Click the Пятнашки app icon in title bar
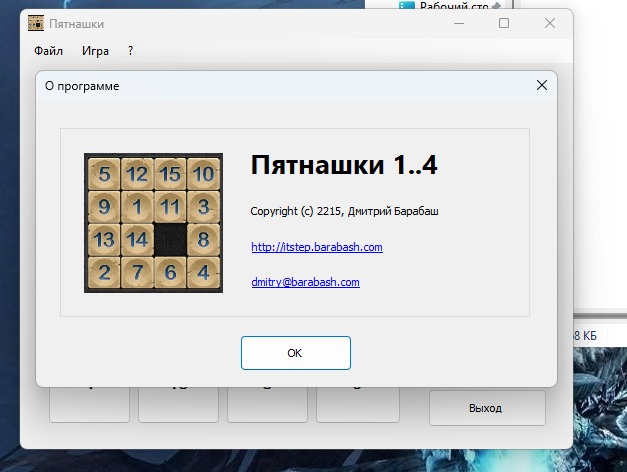The width and height of the screenshot is (627, 472). click(x=35, y=23)
